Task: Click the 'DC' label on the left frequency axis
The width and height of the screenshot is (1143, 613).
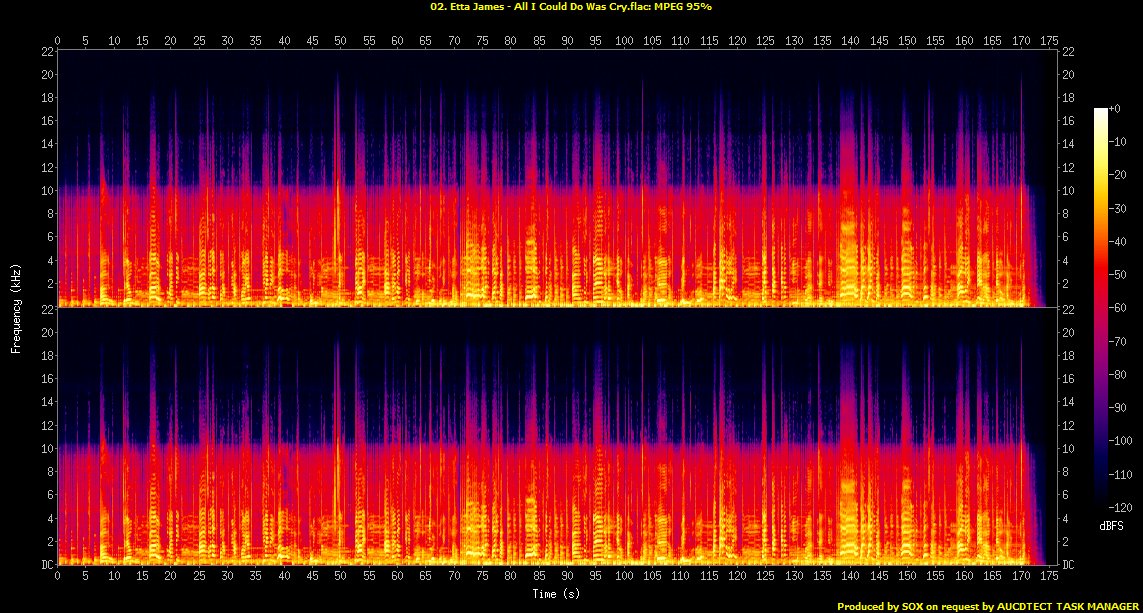Action: (47, 564)
